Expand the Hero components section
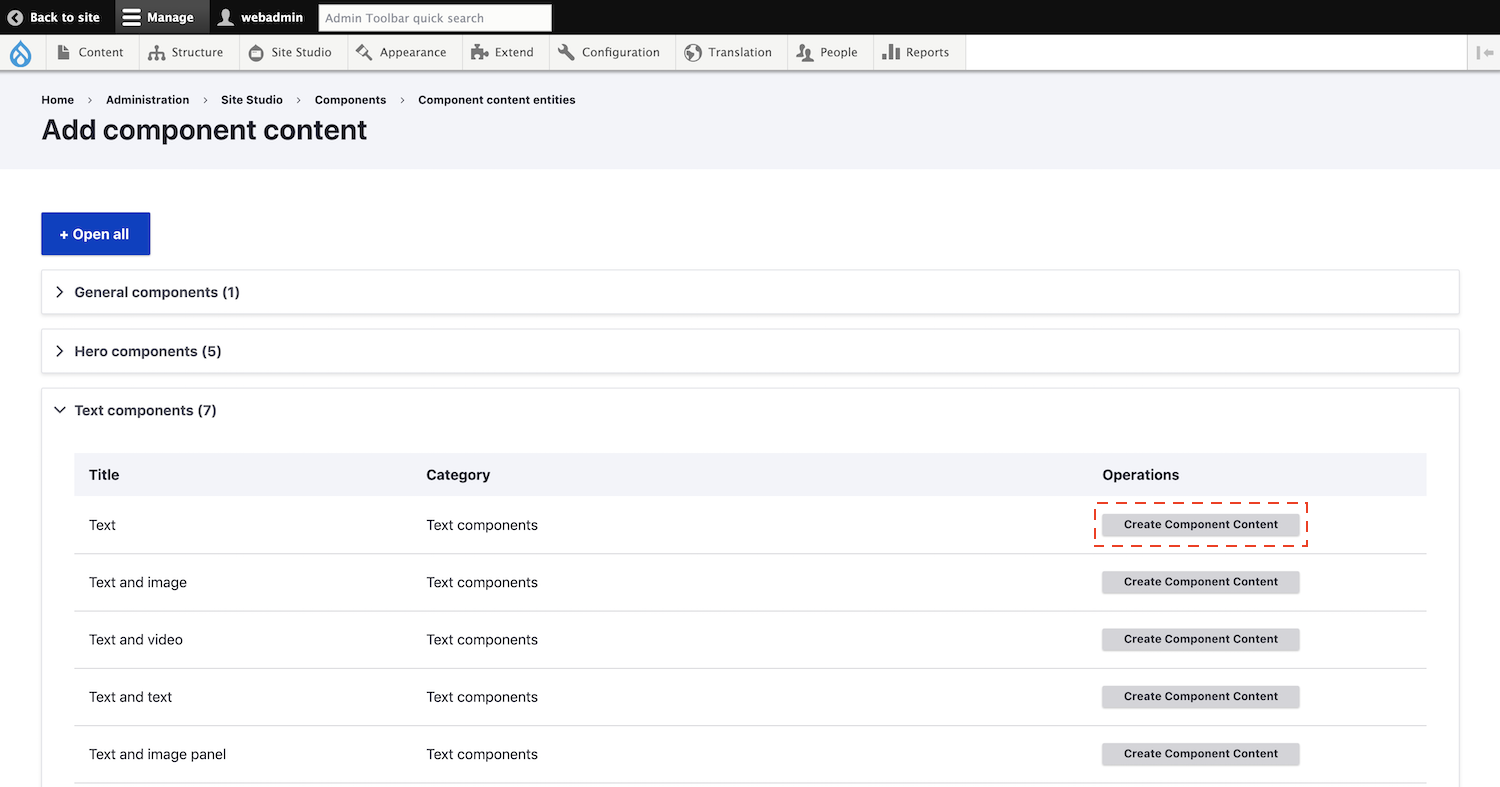Viewport: 1500px width, 787px height. (148, 351)
